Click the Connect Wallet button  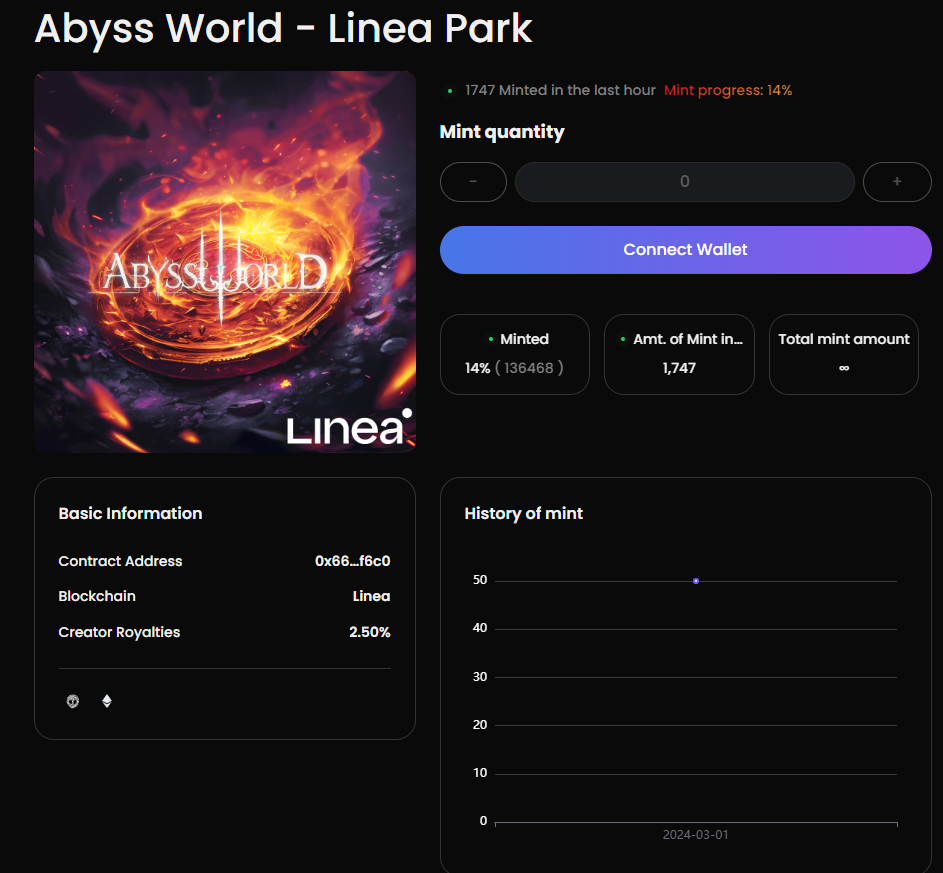pyautogui.click(x=686, y=250)
